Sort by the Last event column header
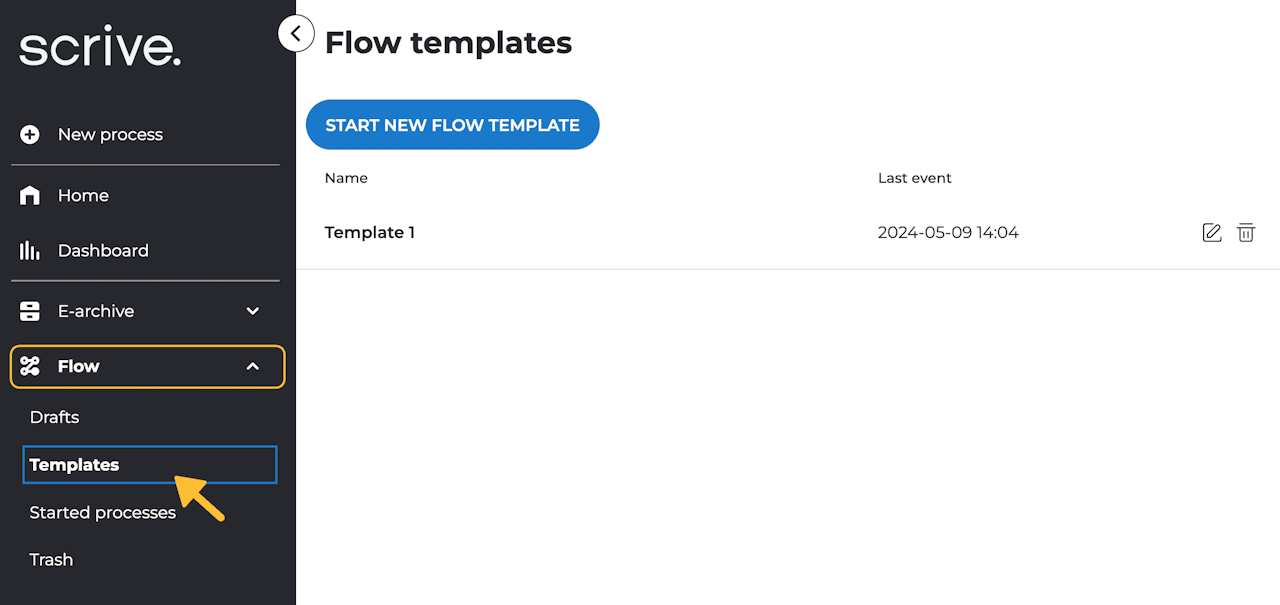Viewport: 1280px width, 605px height. tap(914, 178)
